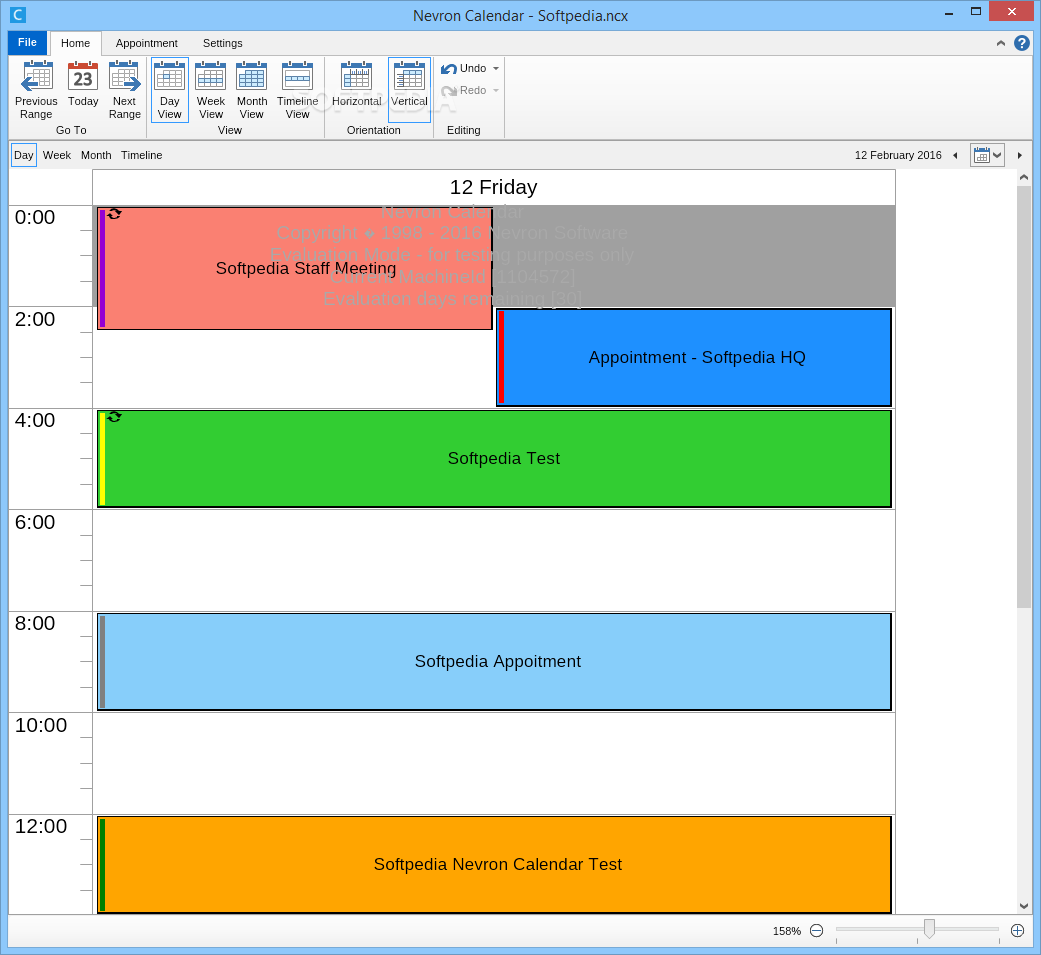Open the calendar date picker dropdown
1041x955 pixels.
[x=987, y=155]
